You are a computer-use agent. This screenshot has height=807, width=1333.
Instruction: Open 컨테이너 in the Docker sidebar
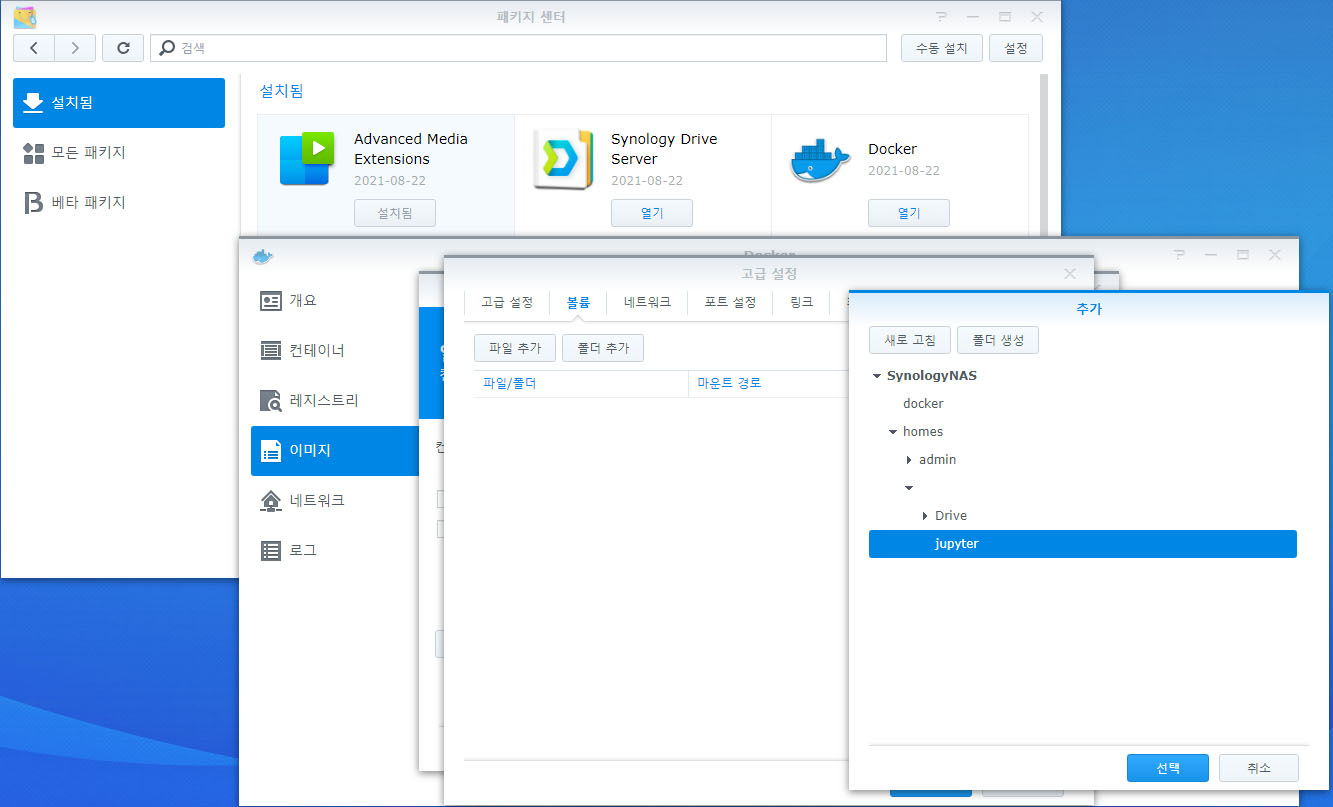pyautogui.click(x=334, y=351)
